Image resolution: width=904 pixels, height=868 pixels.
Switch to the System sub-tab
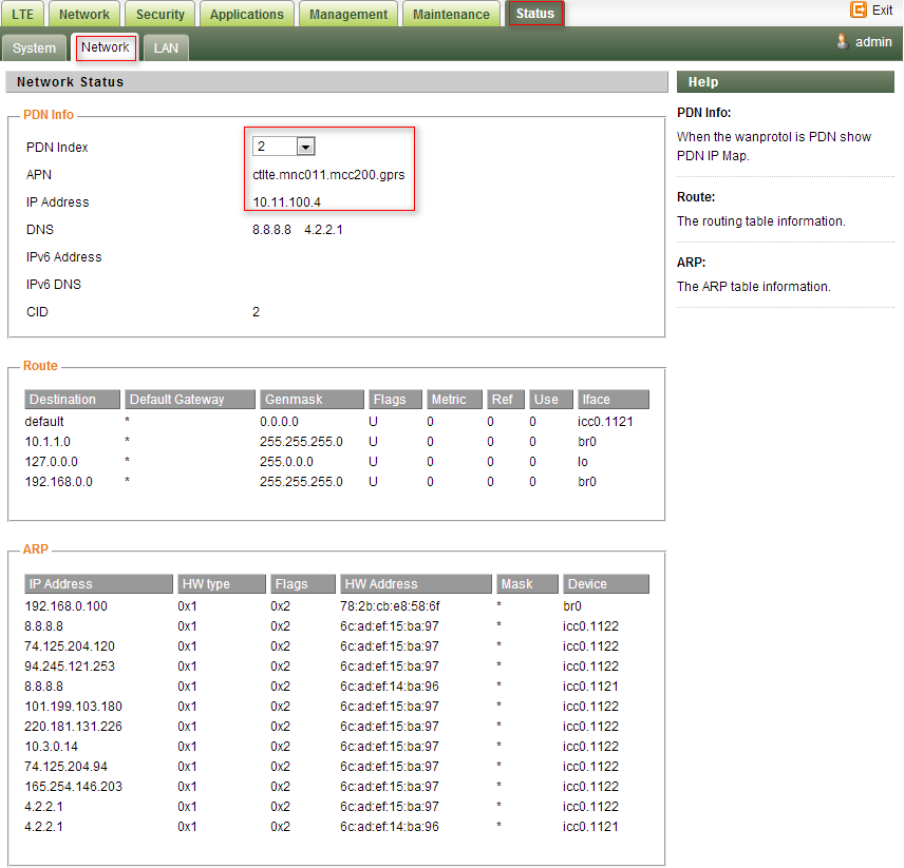pos(34,48)
